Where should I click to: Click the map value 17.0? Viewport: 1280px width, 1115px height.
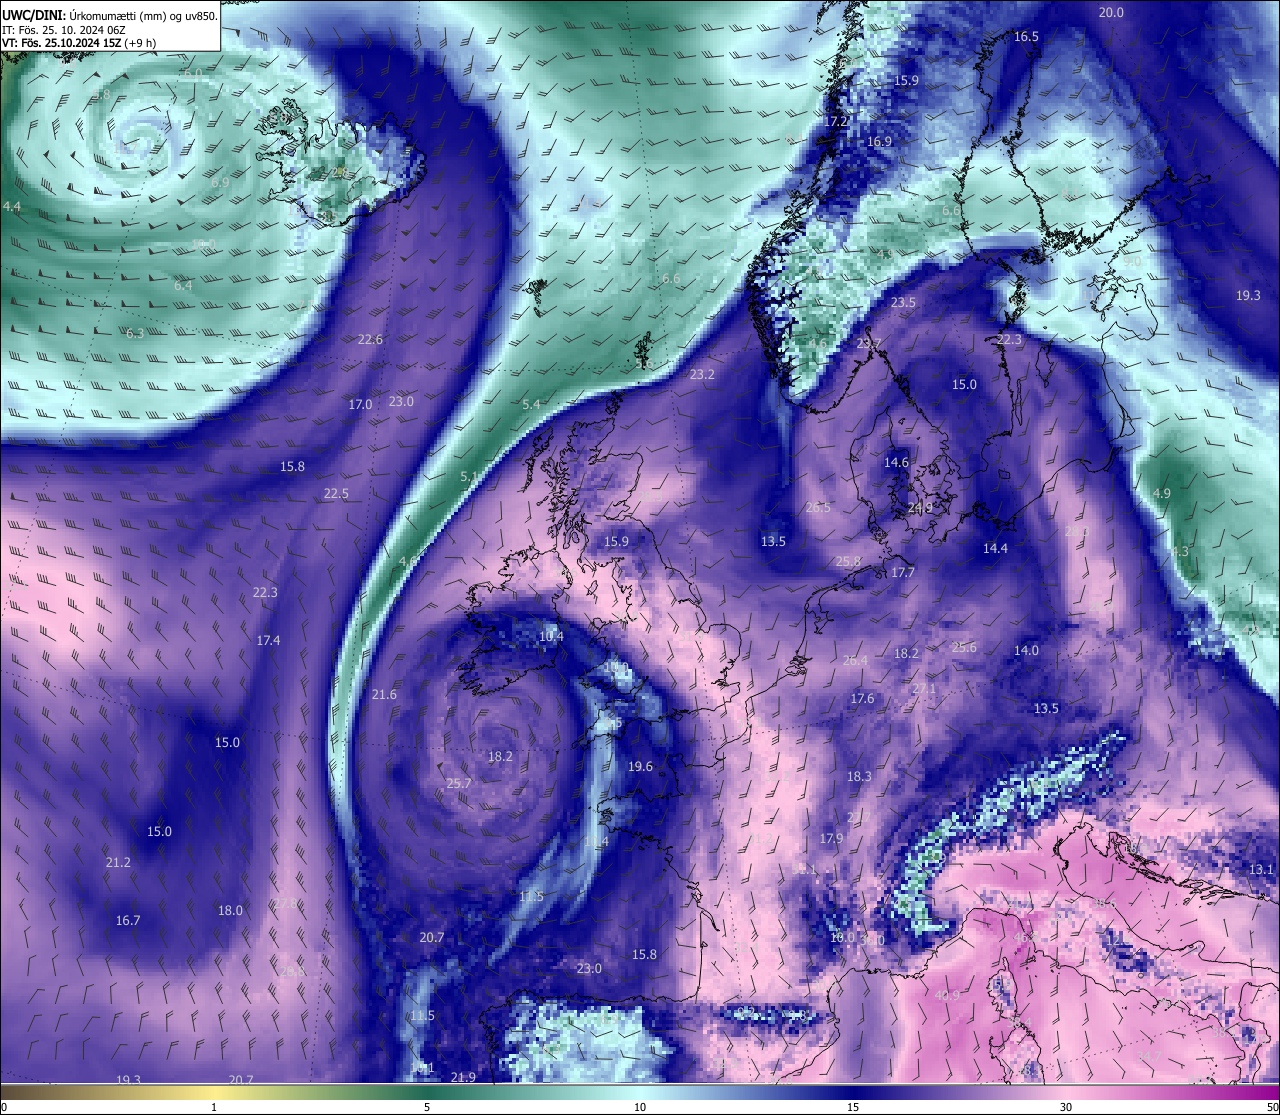(x=360, y=405)
